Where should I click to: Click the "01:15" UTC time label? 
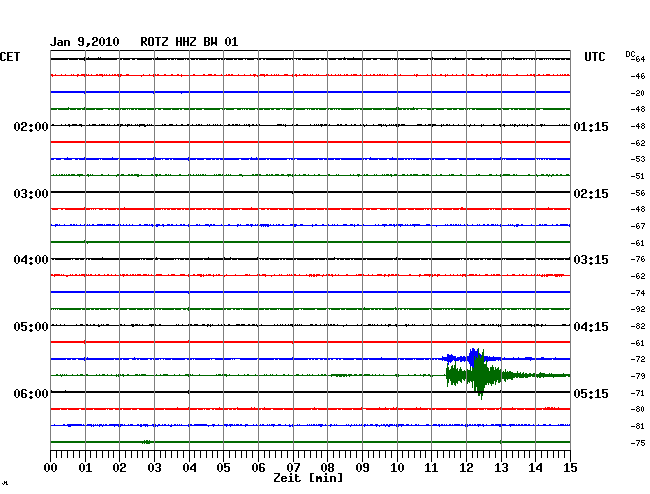[591, 126]
